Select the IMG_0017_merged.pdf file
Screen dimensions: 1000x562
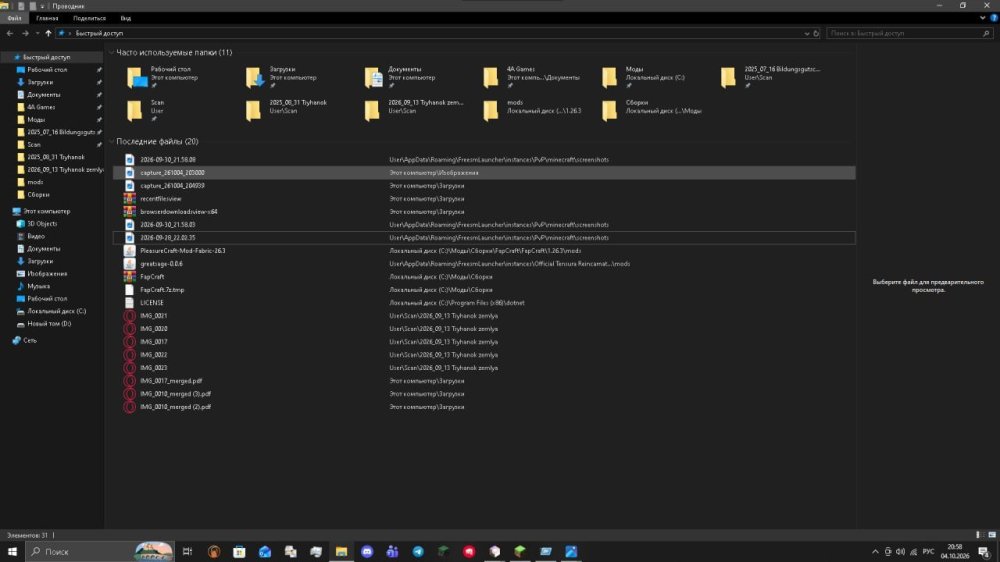[x=171, y=381]
